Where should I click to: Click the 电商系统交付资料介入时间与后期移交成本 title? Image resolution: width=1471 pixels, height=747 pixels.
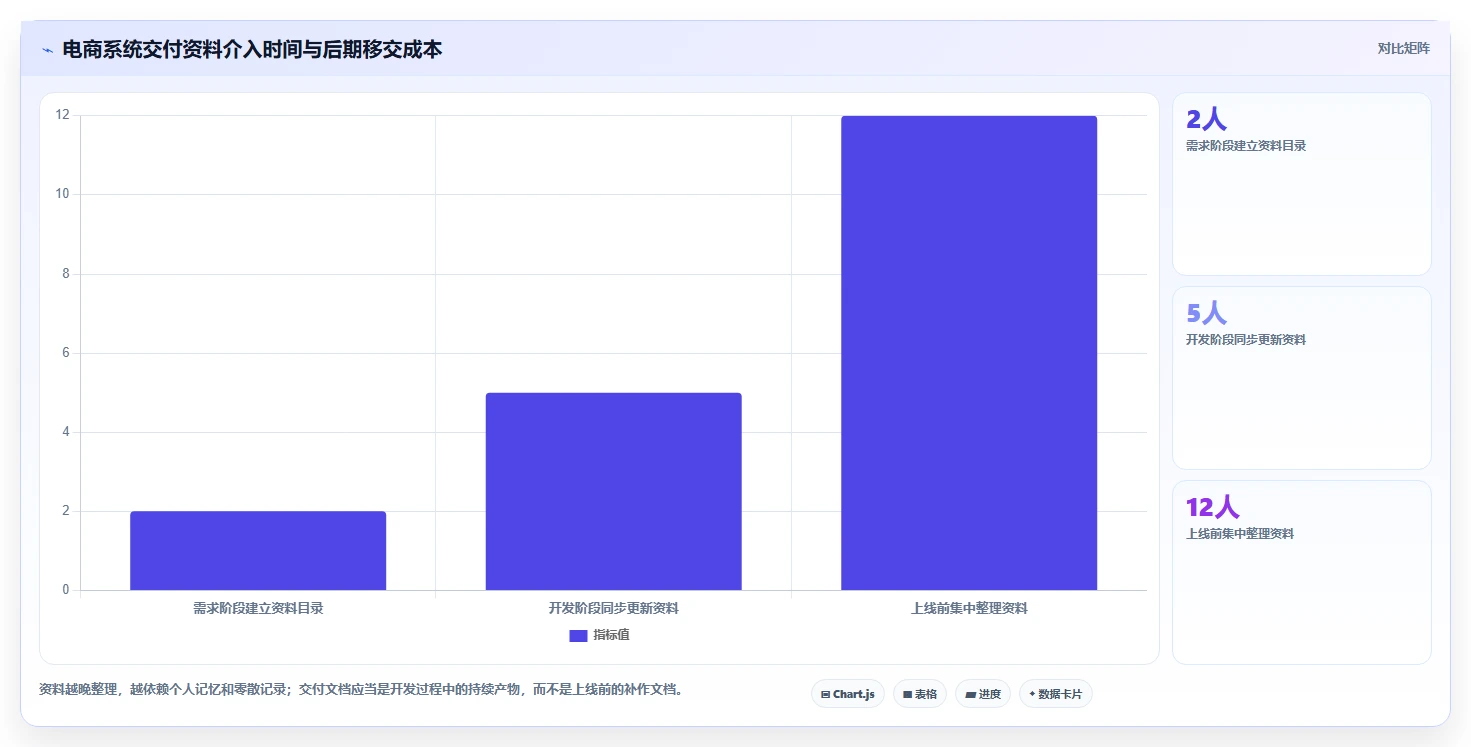coord(252,49)
